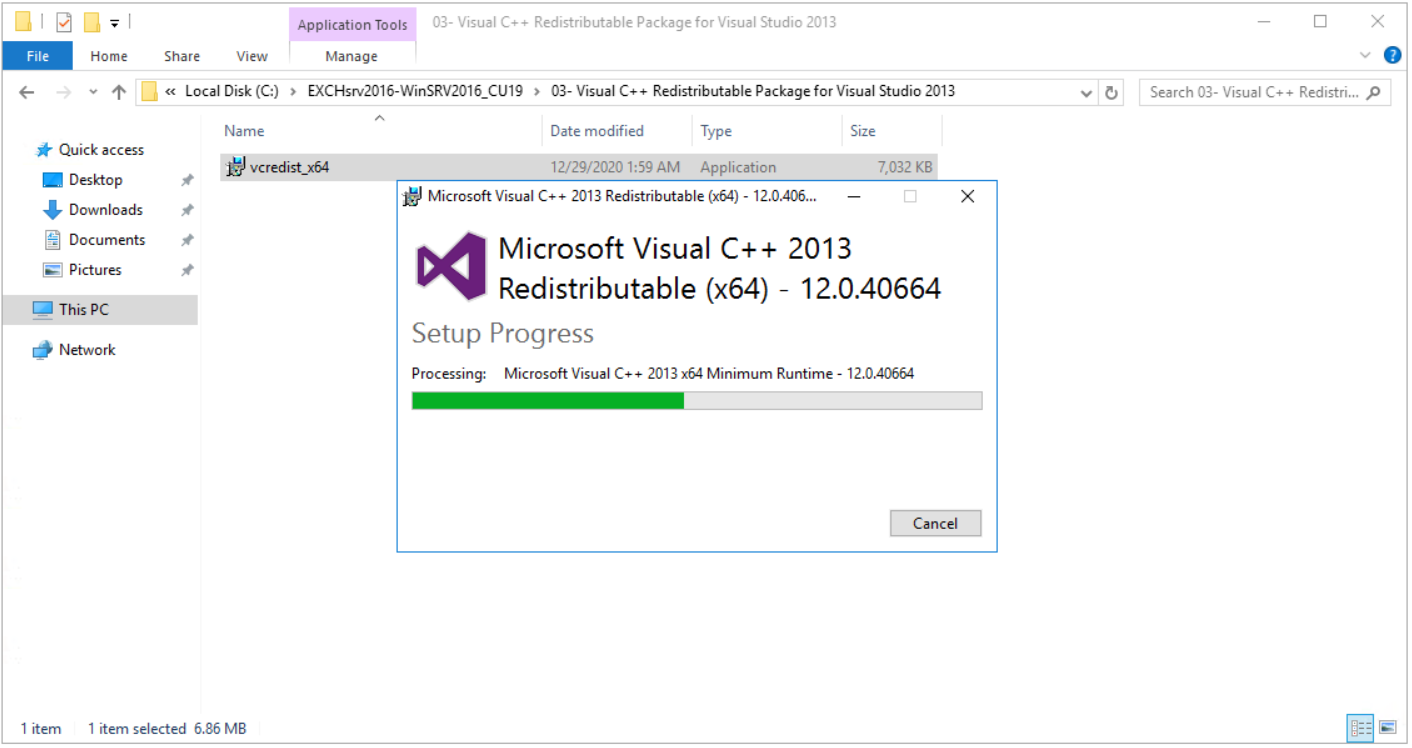Select This PC in navigation pane
This screenshot has height=748, width=1412.
click(100, 310)
